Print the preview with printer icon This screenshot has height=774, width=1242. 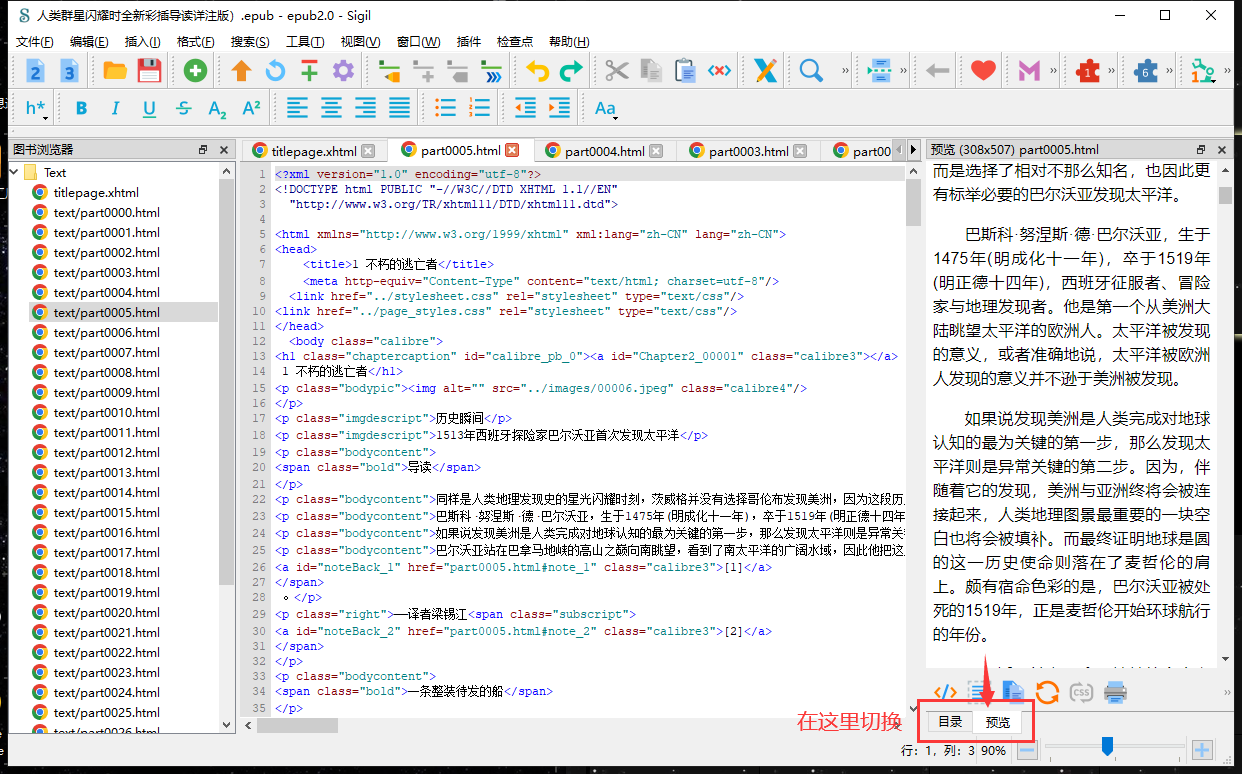tap(1115, 691)
